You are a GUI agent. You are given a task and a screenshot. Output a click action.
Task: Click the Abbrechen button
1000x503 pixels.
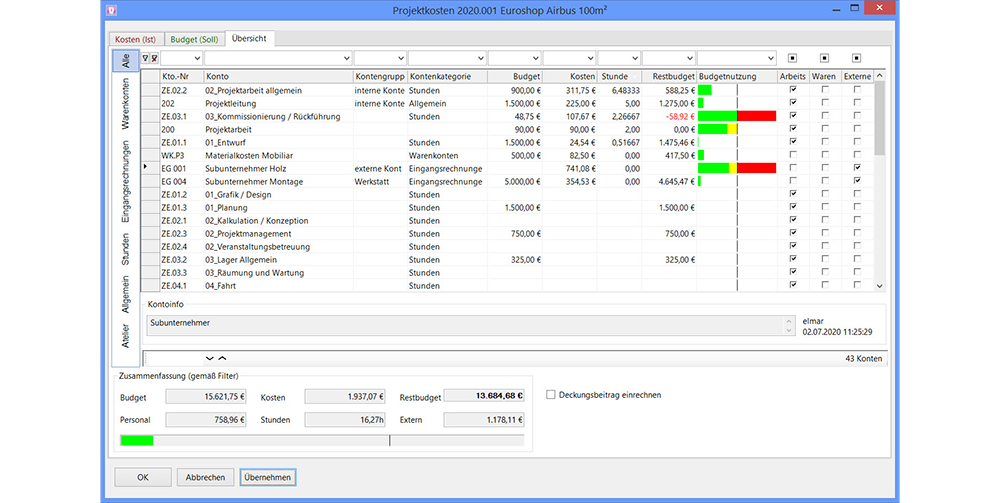pos(205,477)
